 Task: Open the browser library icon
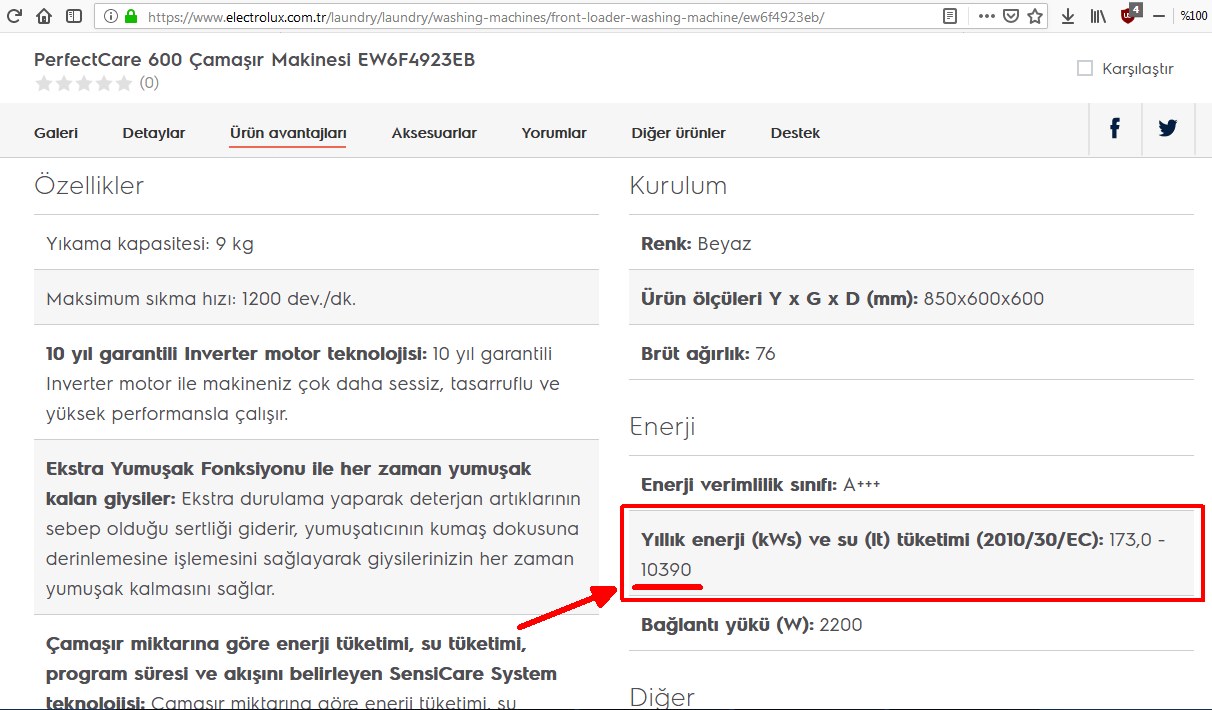click(x=1098, y=16)
